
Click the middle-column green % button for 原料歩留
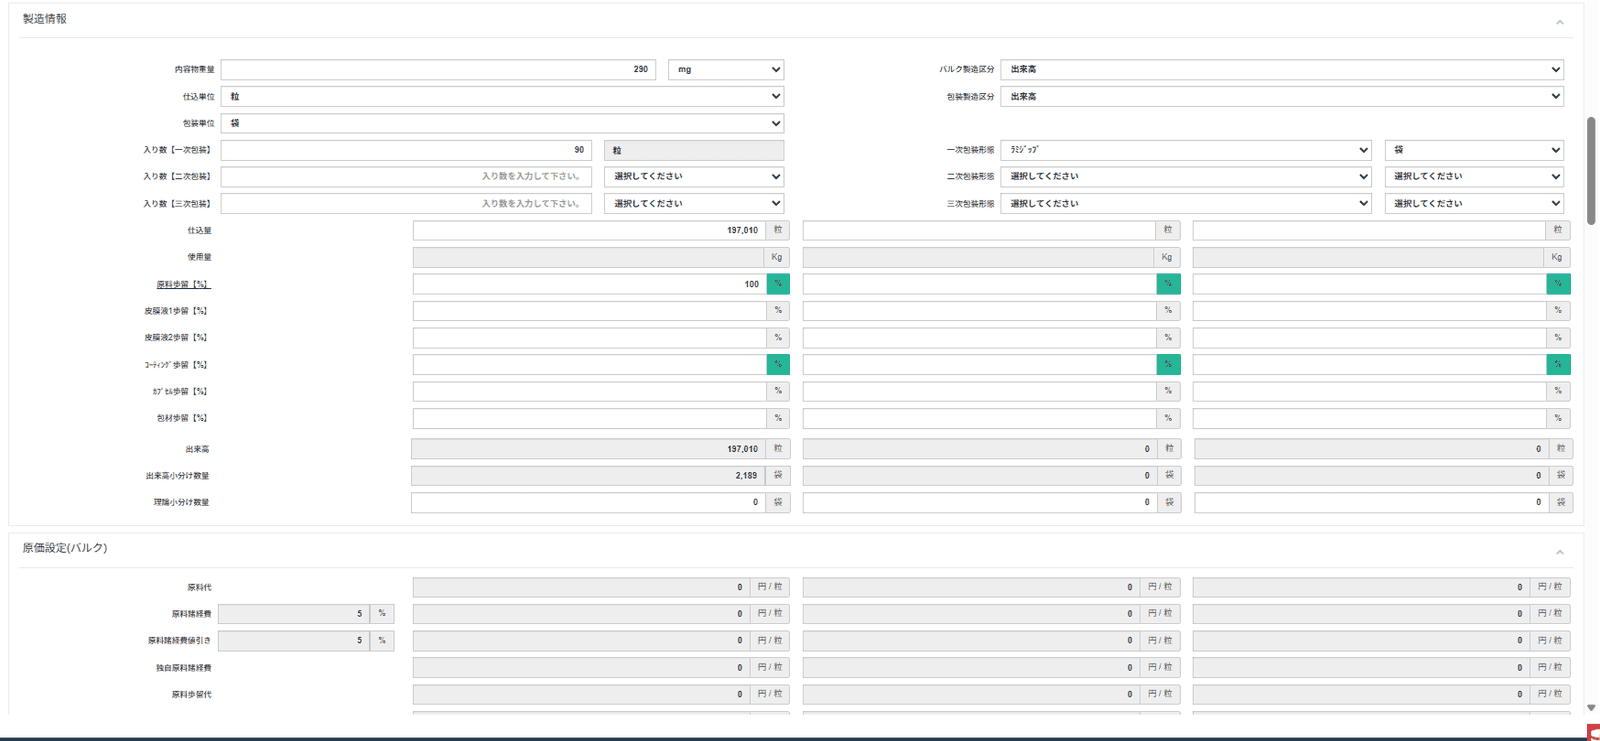(1168, 284)
